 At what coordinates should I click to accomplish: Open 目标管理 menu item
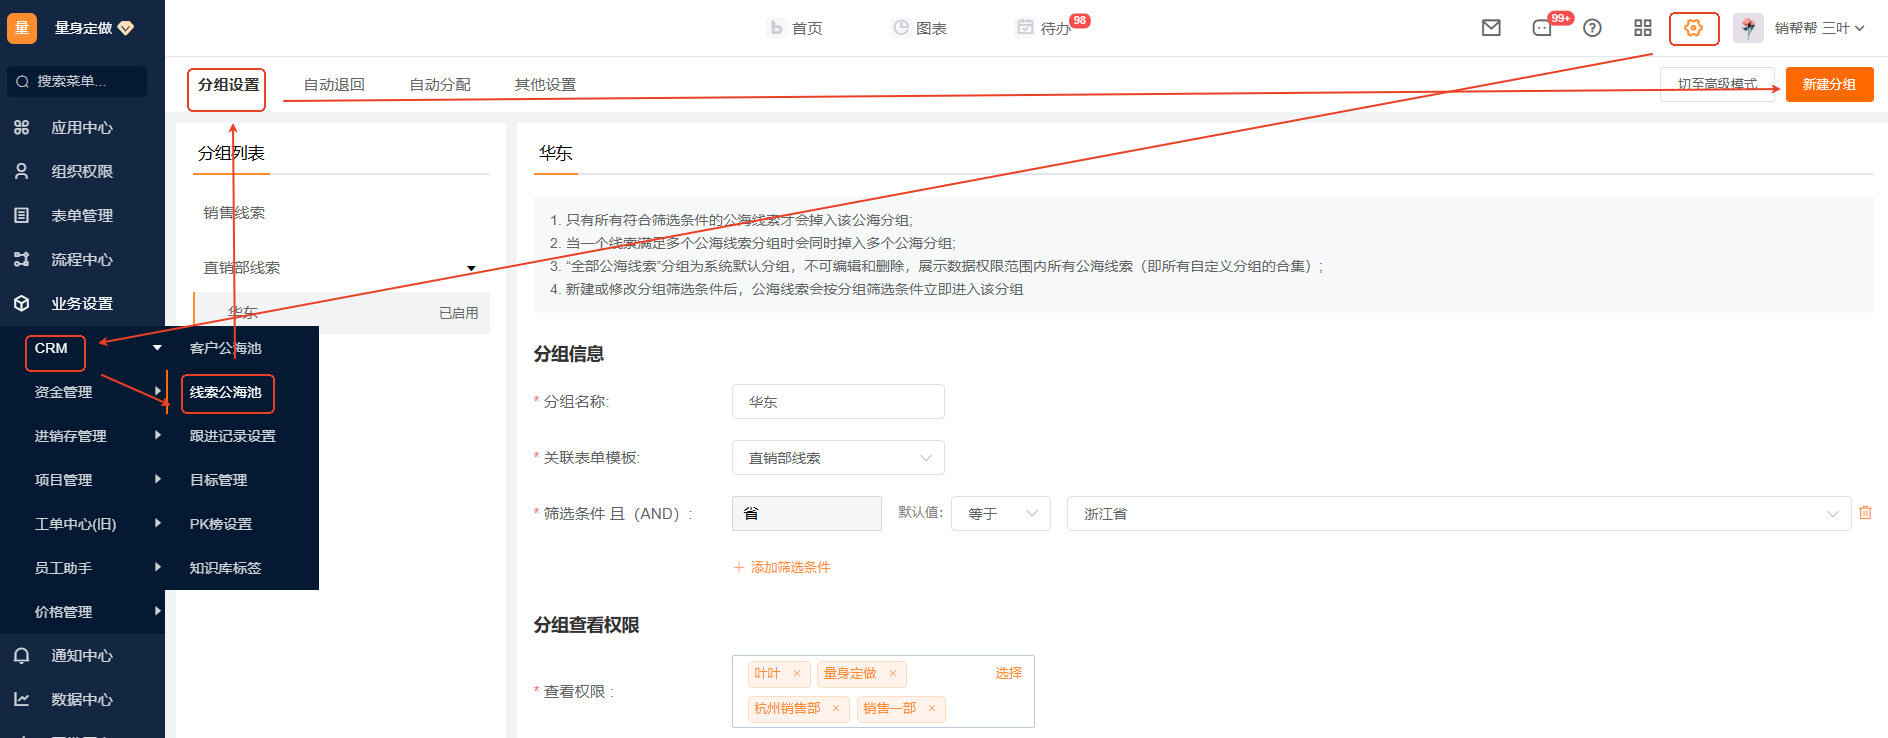coord(219,480)
